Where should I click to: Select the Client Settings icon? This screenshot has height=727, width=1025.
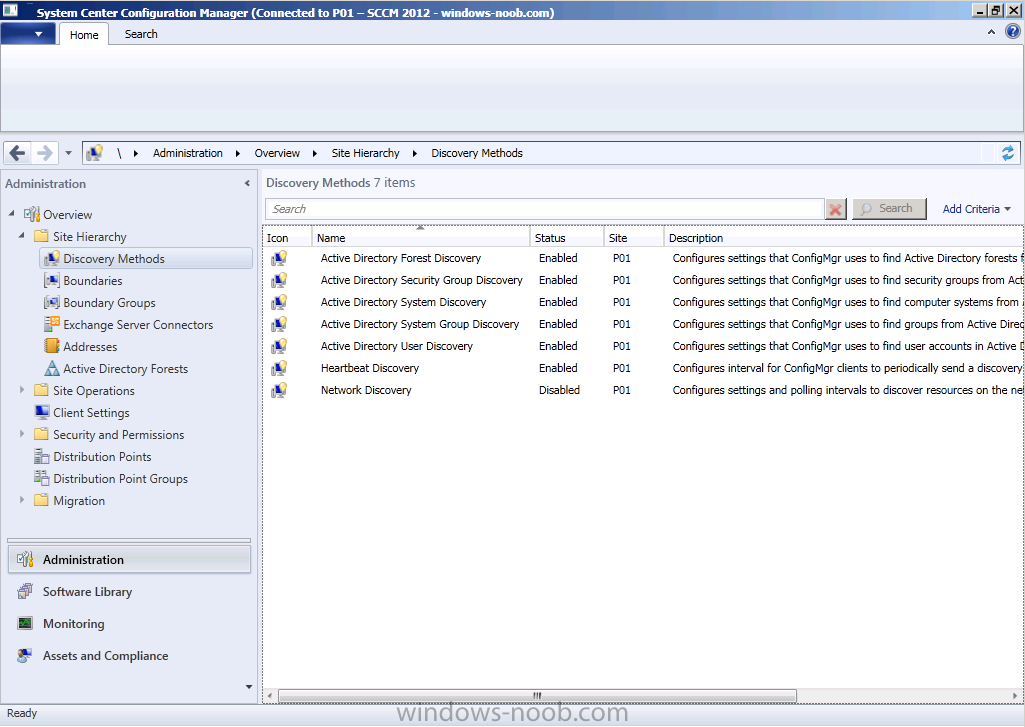(42, 412)
